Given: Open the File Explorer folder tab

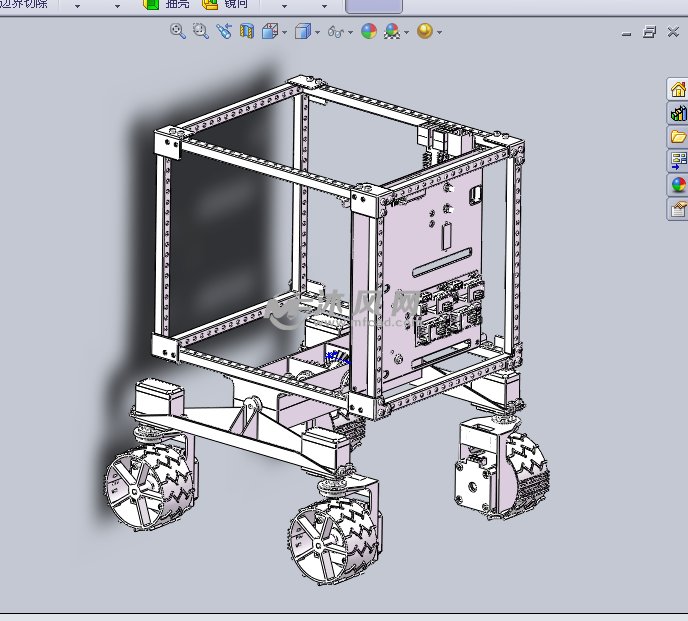Looking at the screenshot, I should (678, 137).
